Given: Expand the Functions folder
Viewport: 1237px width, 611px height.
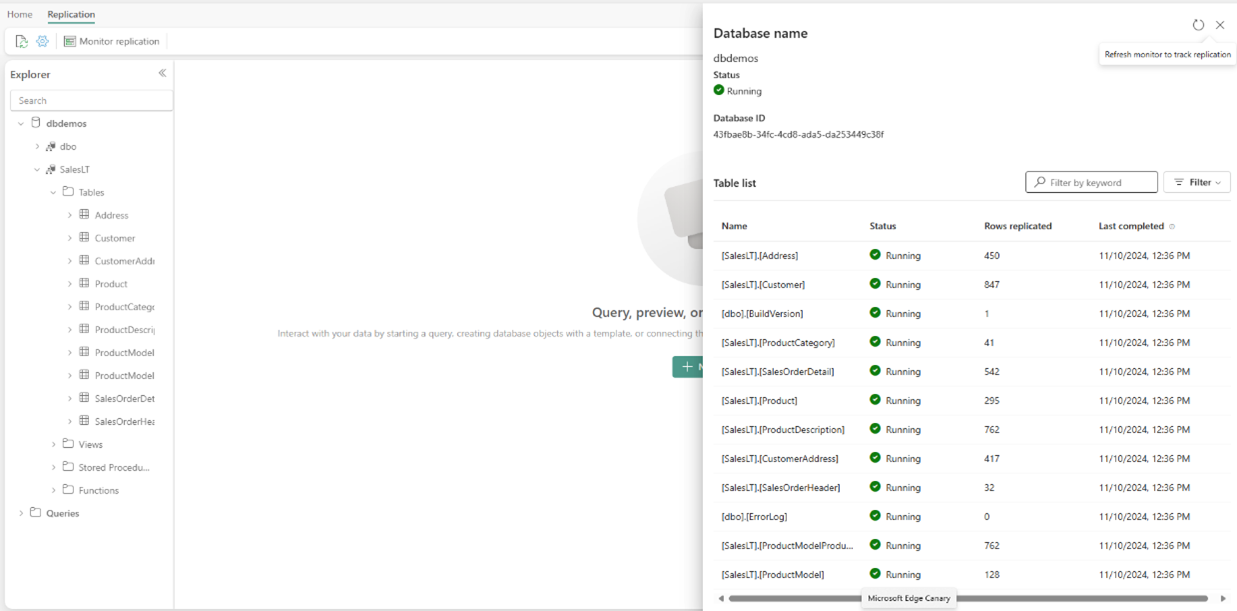Looking at the screenshot, I should coord(53,490).
